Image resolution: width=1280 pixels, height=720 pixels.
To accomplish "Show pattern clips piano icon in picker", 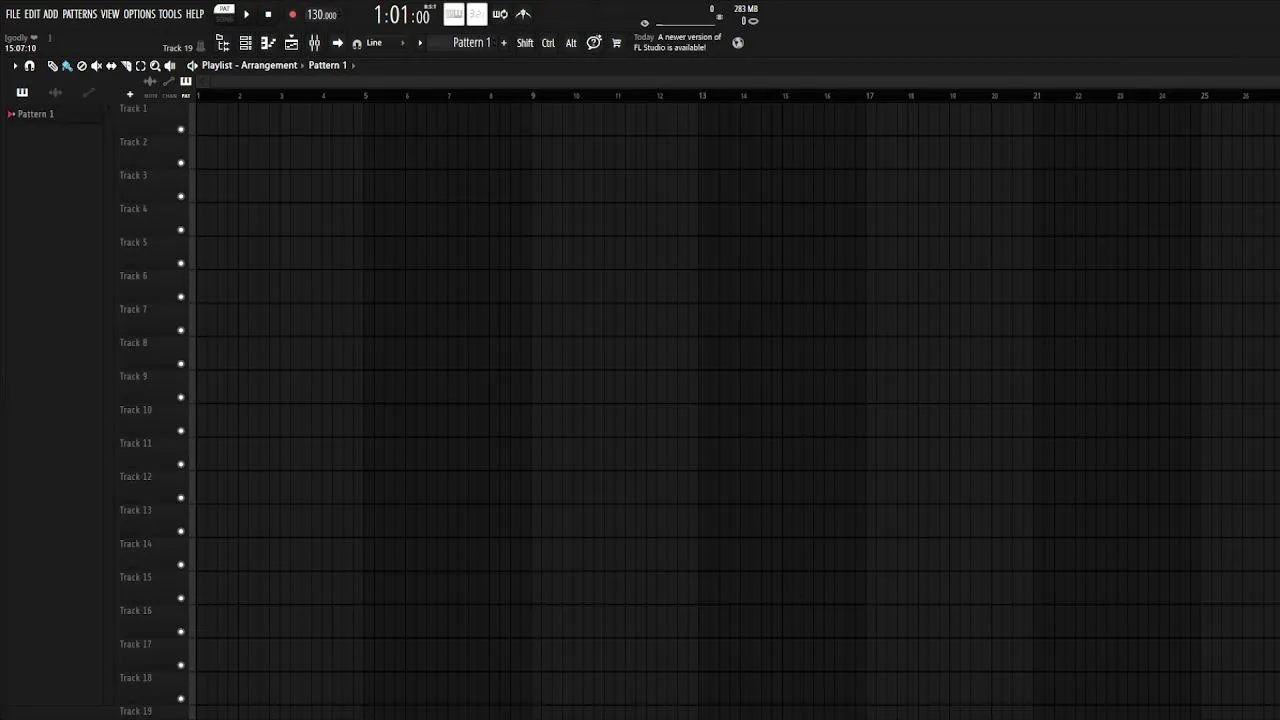I will tap(22, 92).
